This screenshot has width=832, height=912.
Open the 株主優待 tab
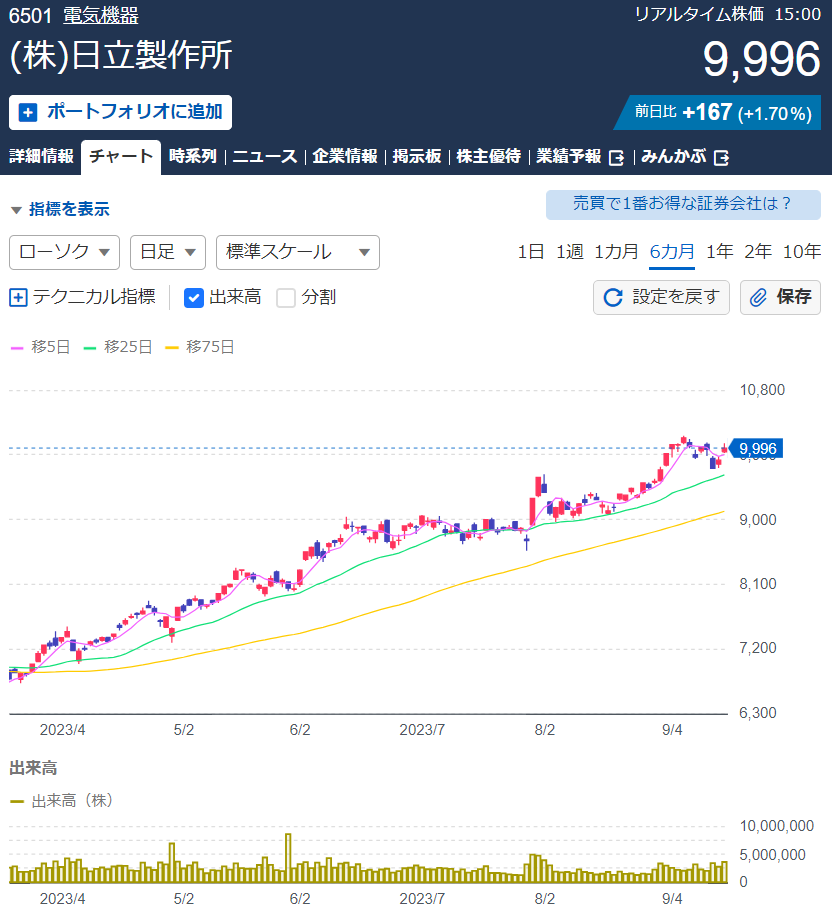click(489, 156)
